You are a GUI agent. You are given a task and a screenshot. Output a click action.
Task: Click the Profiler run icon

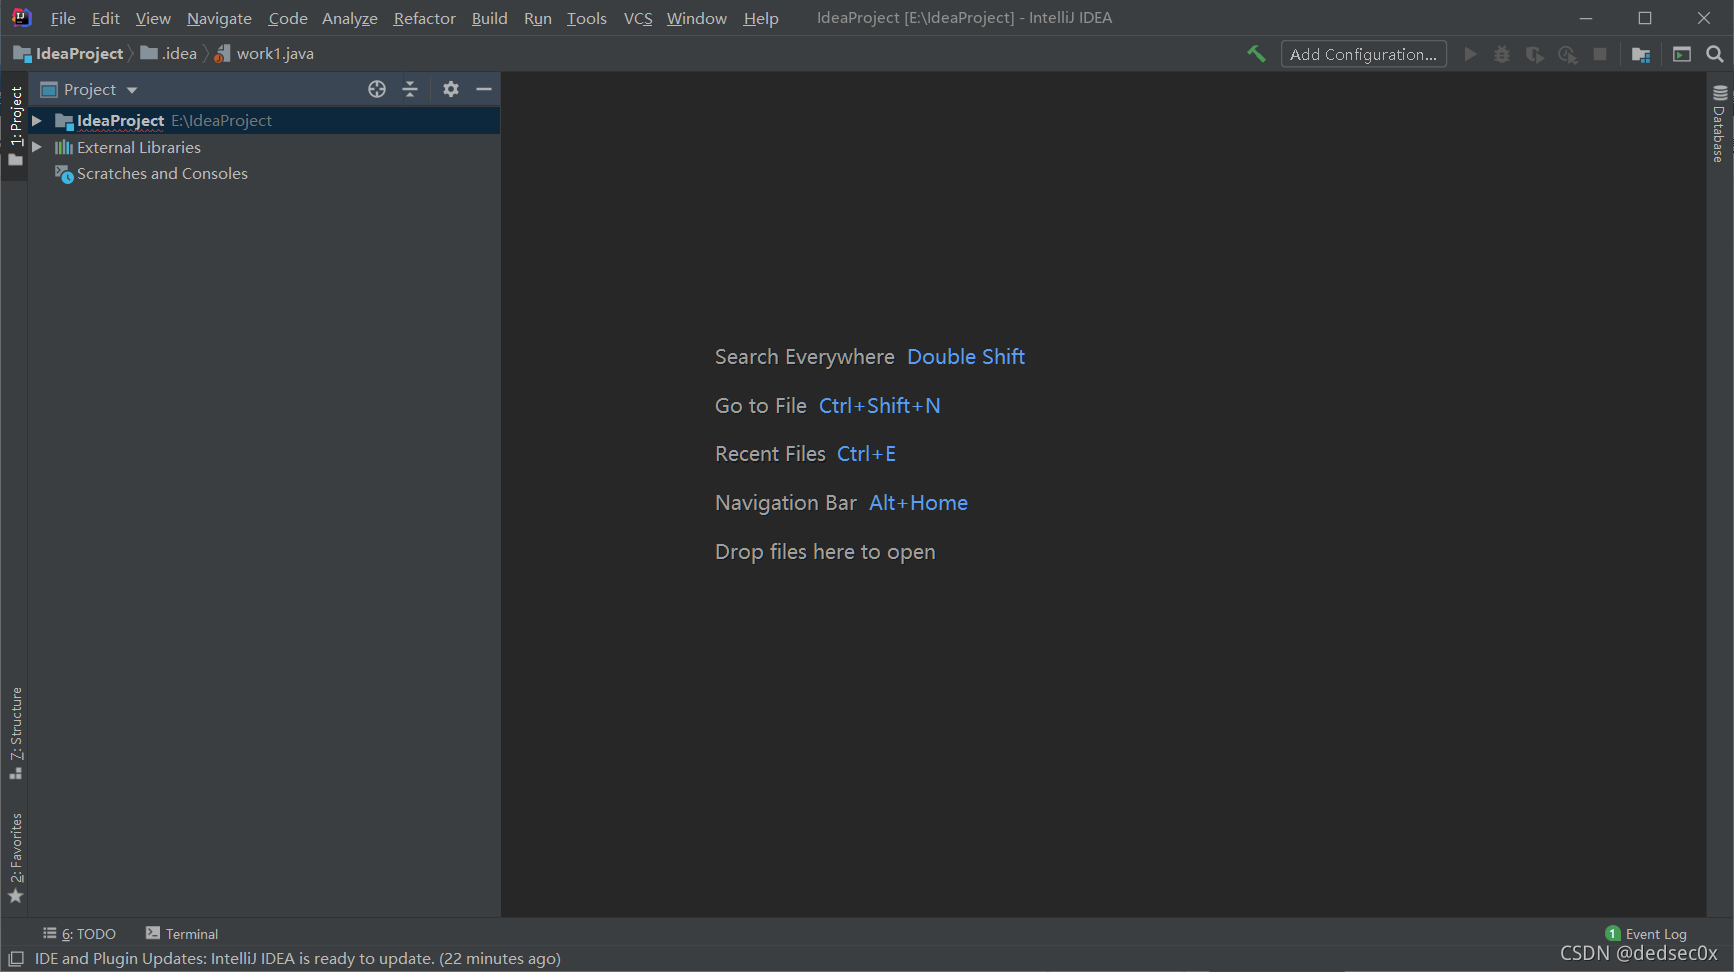(1568, 54)
